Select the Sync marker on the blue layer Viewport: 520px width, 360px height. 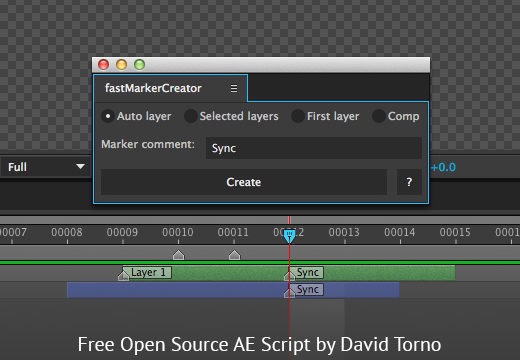pos(304,290)
